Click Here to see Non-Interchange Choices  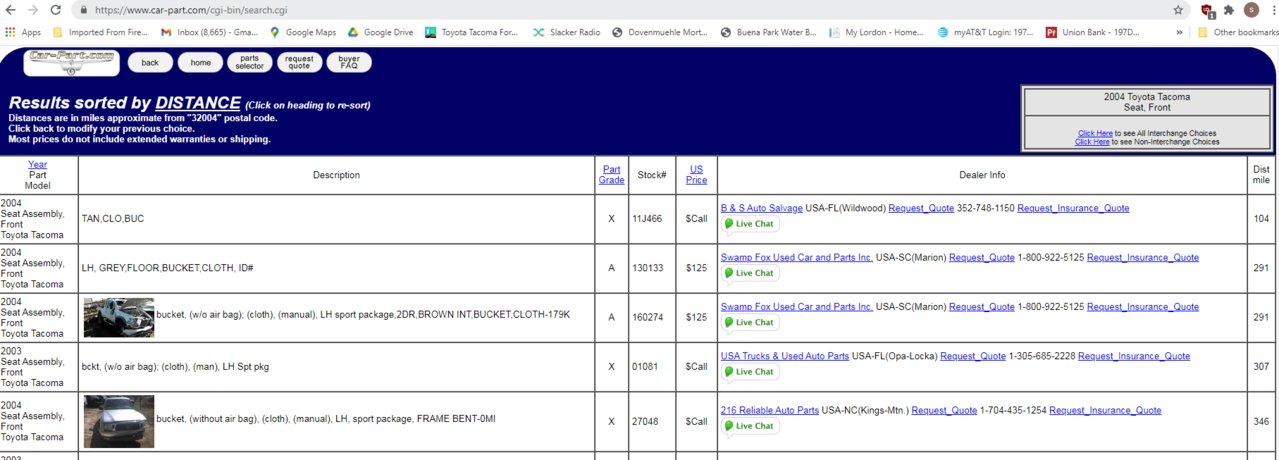coord(1092,142)
